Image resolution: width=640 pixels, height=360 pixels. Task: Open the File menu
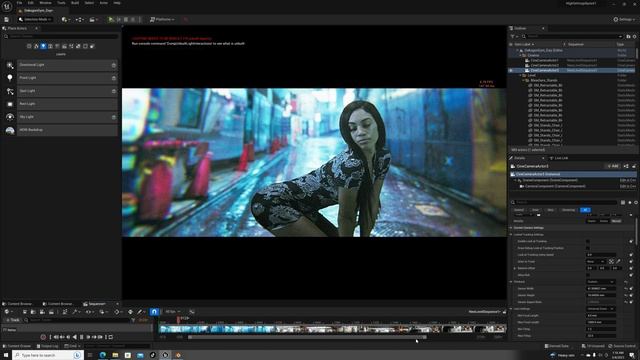point(19,3)
